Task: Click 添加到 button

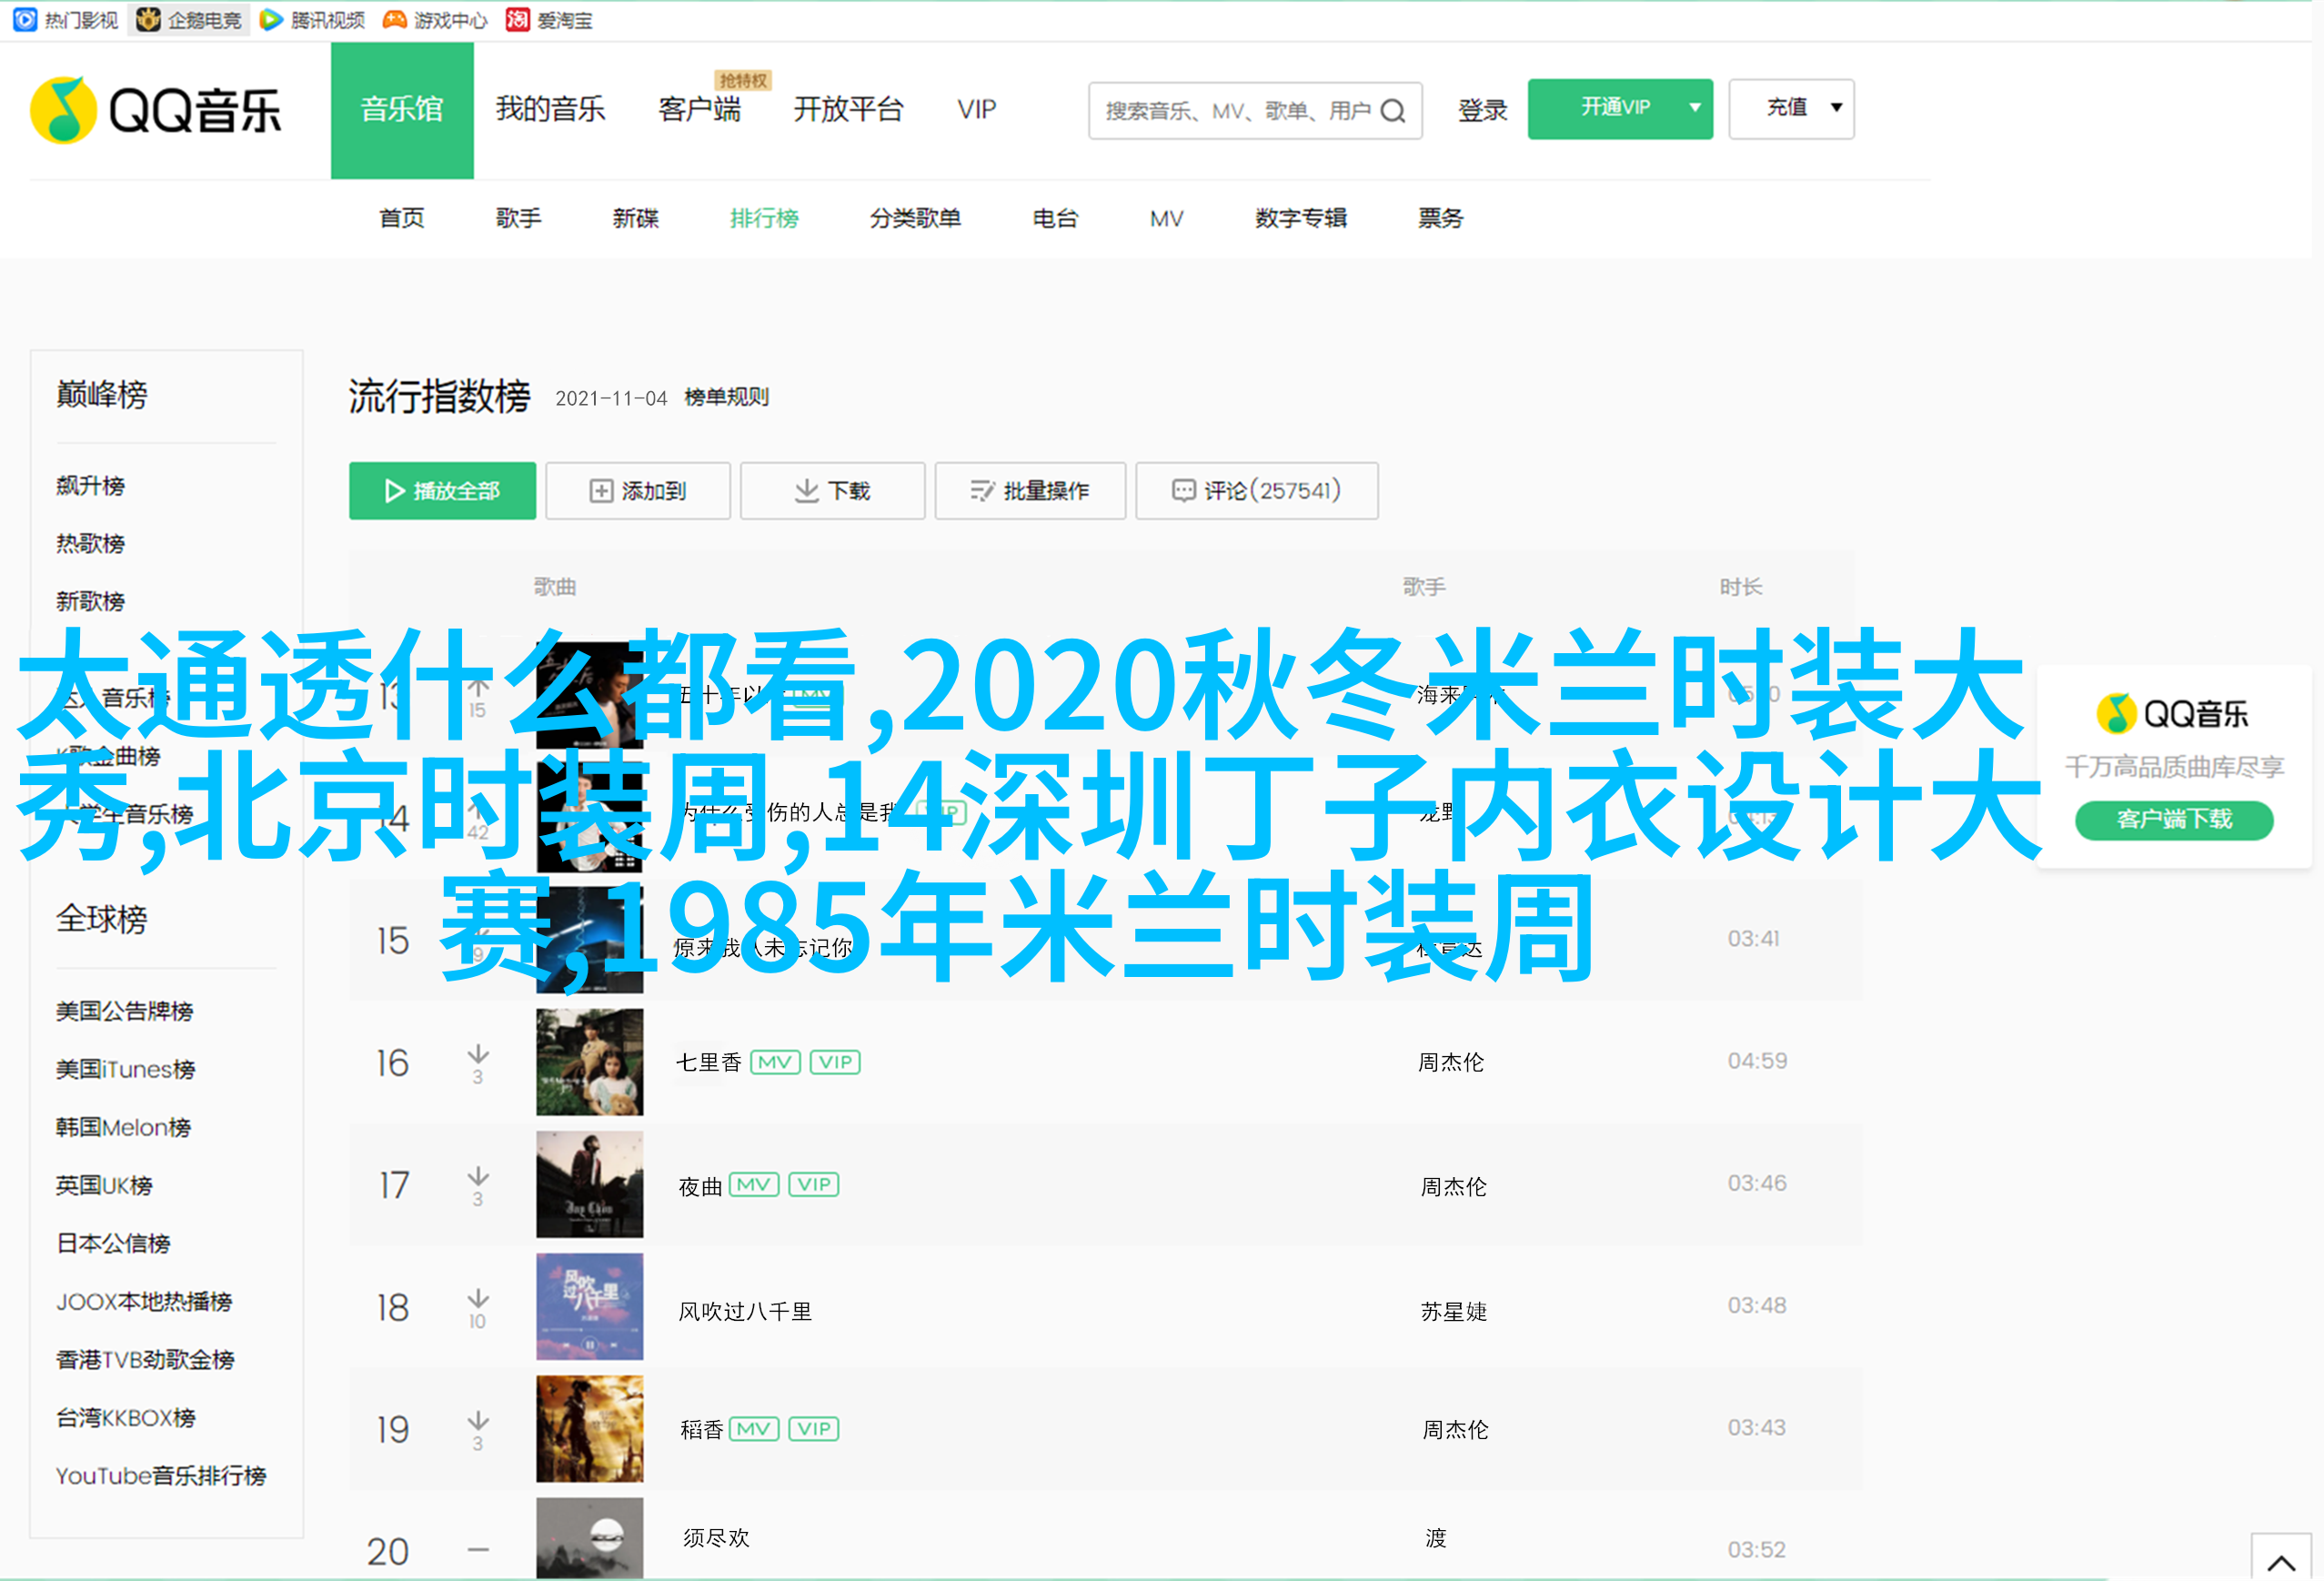Action: click(x=638, y=491)
